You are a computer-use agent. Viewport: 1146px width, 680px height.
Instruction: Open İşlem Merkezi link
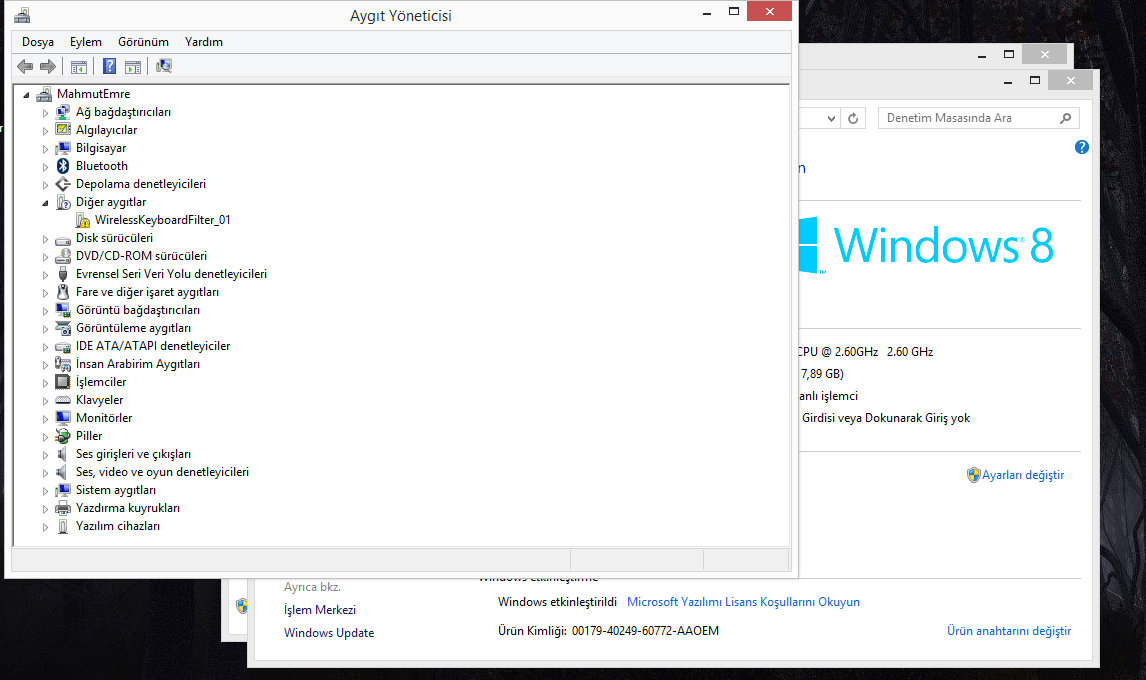(320, 610)
